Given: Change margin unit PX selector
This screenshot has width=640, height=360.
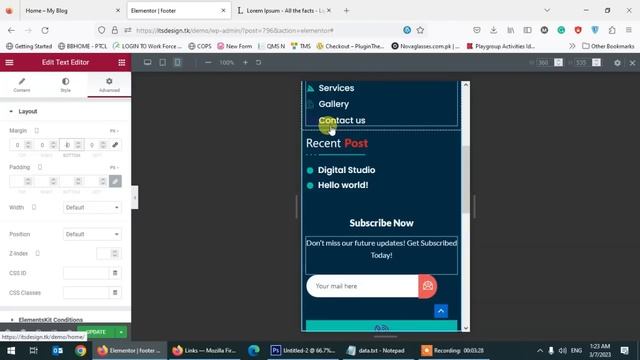Looking at the screenshot, I should click(114, 131).
